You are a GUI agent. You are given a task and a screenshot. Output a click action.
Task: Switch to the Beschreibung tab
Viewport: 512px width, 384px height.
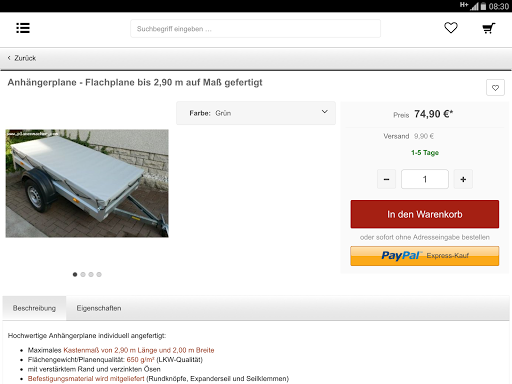point(34,308)
